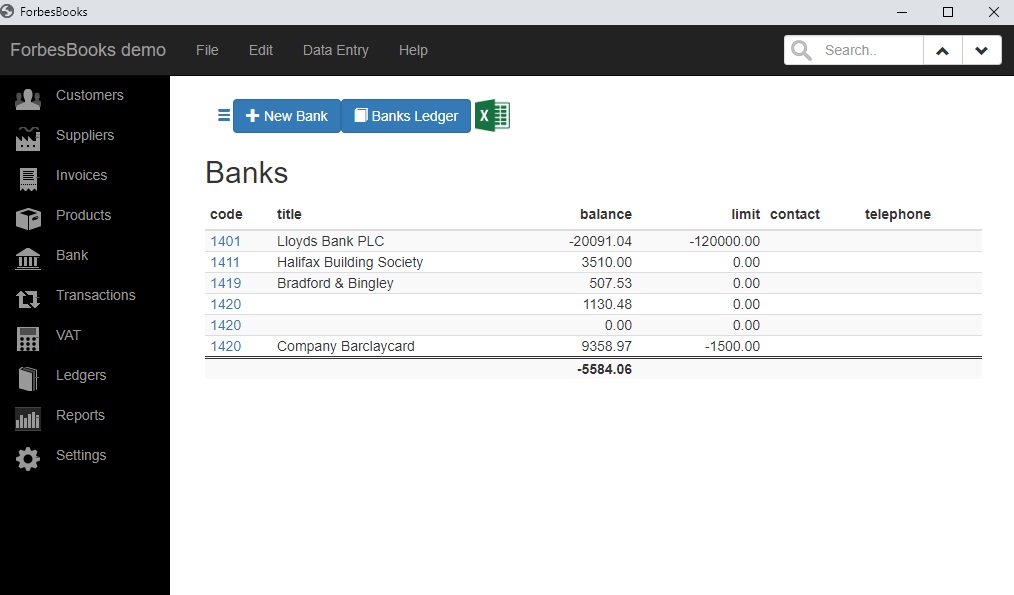Click the -120000.00 limit value
The height and width of the screenshot is (595, 1014).
pyautogui.click(x=724, y=241)
